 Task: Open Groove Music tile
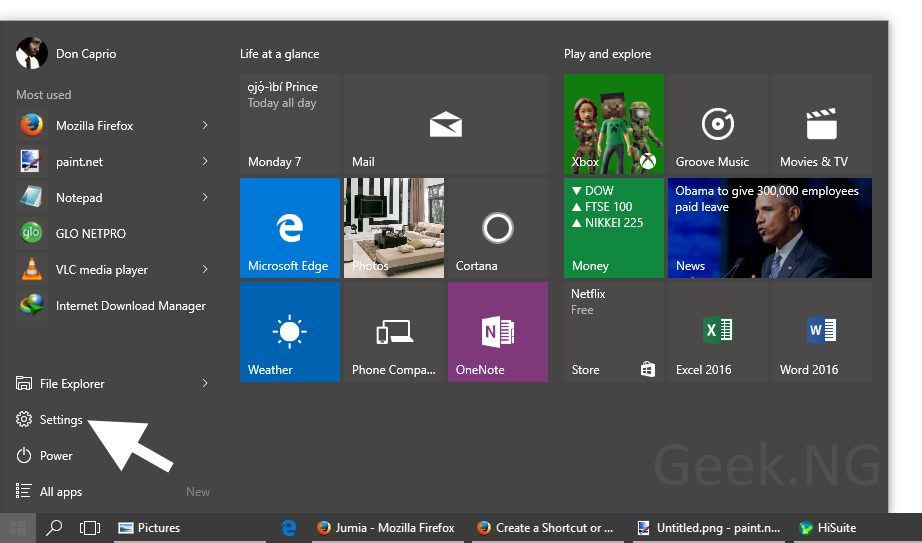point(718,124)
